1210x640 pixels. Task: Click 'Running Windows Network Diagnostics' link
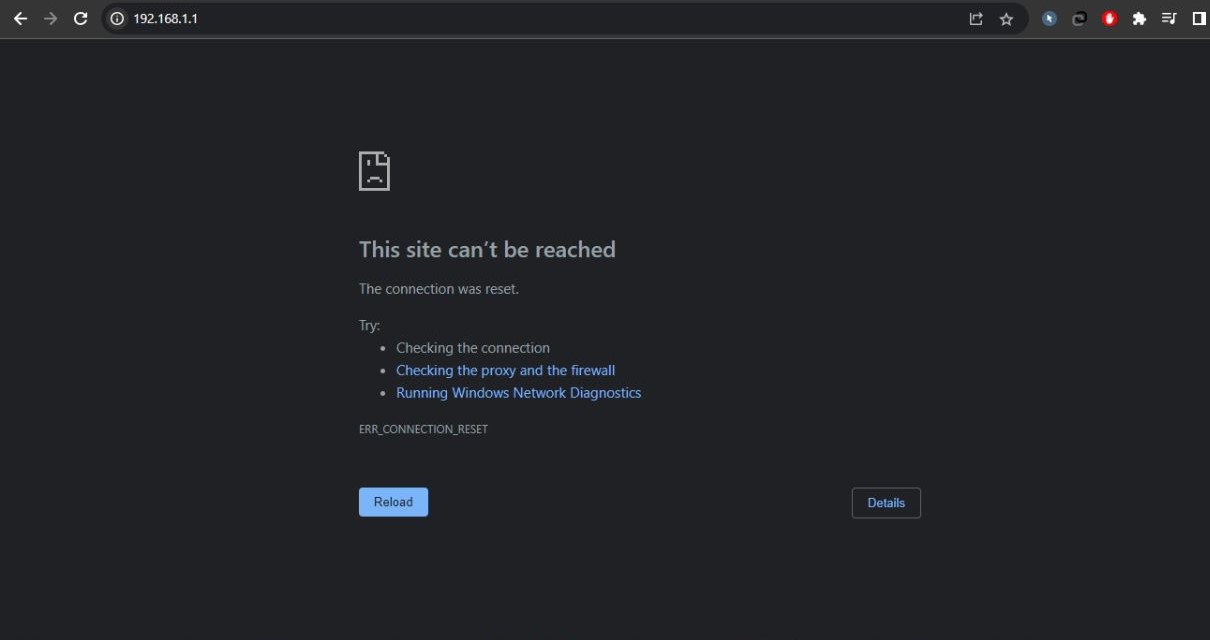click(518, 393)
